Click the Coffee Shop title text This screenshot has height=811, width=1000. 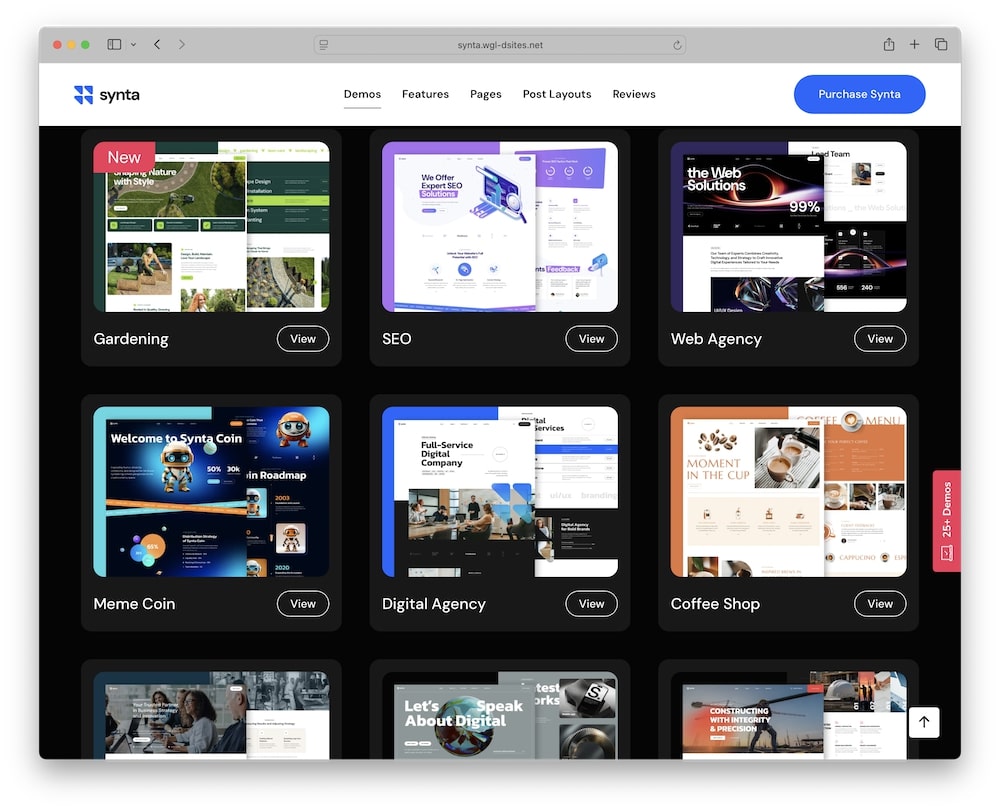[715, 604]
